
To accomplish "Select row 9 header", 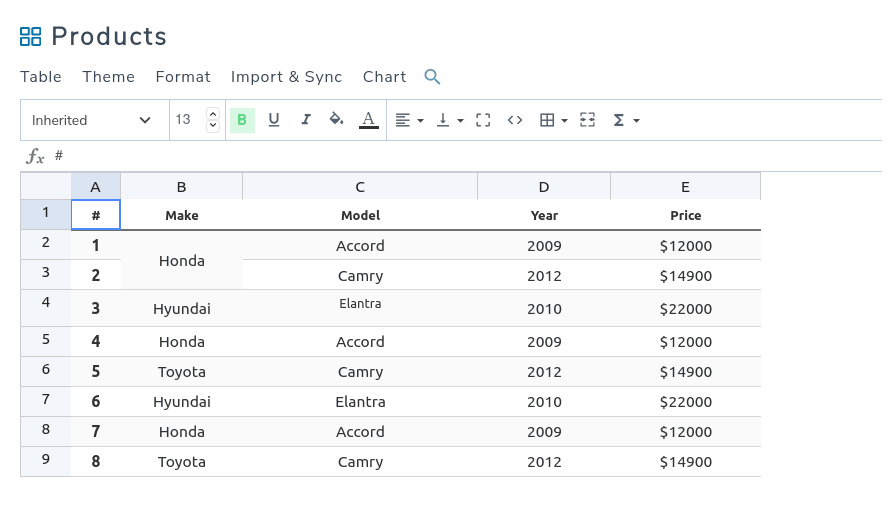I will pos(46,461).
